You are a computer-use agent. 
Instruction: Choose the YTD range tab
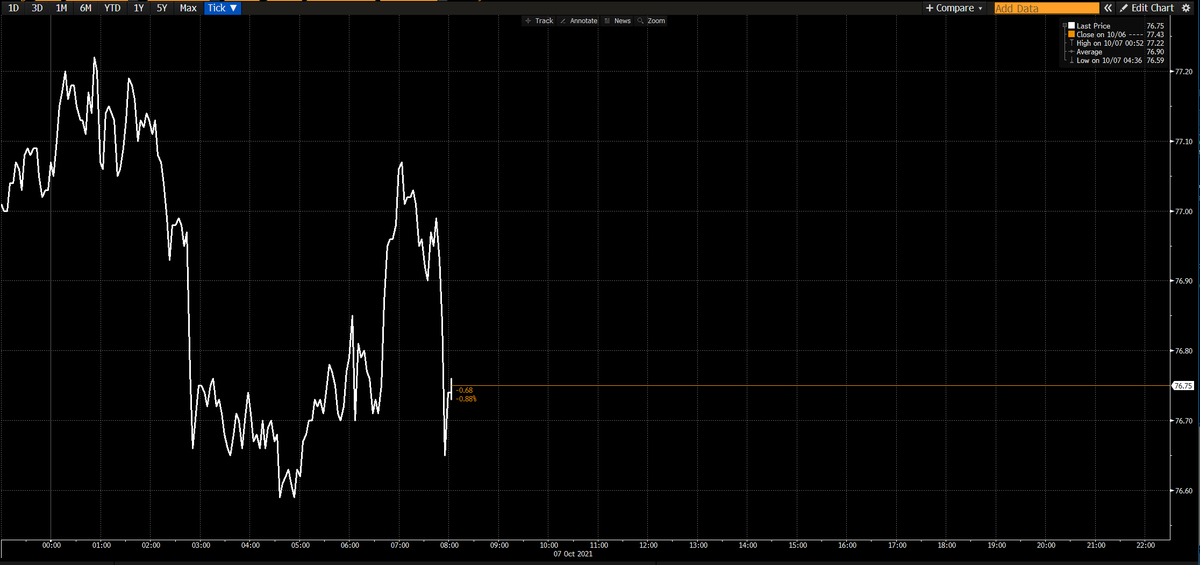tap(113, 7)
